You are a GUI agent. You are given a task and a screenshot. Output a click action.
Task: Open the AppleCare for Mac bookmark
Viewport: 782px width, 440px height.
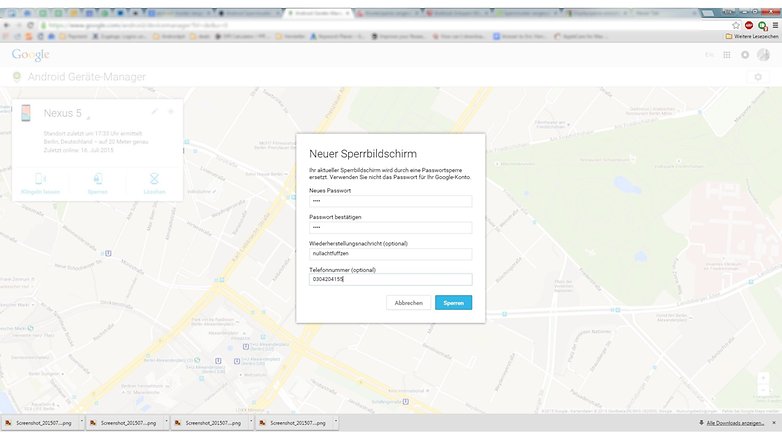[x=582, y=36]
